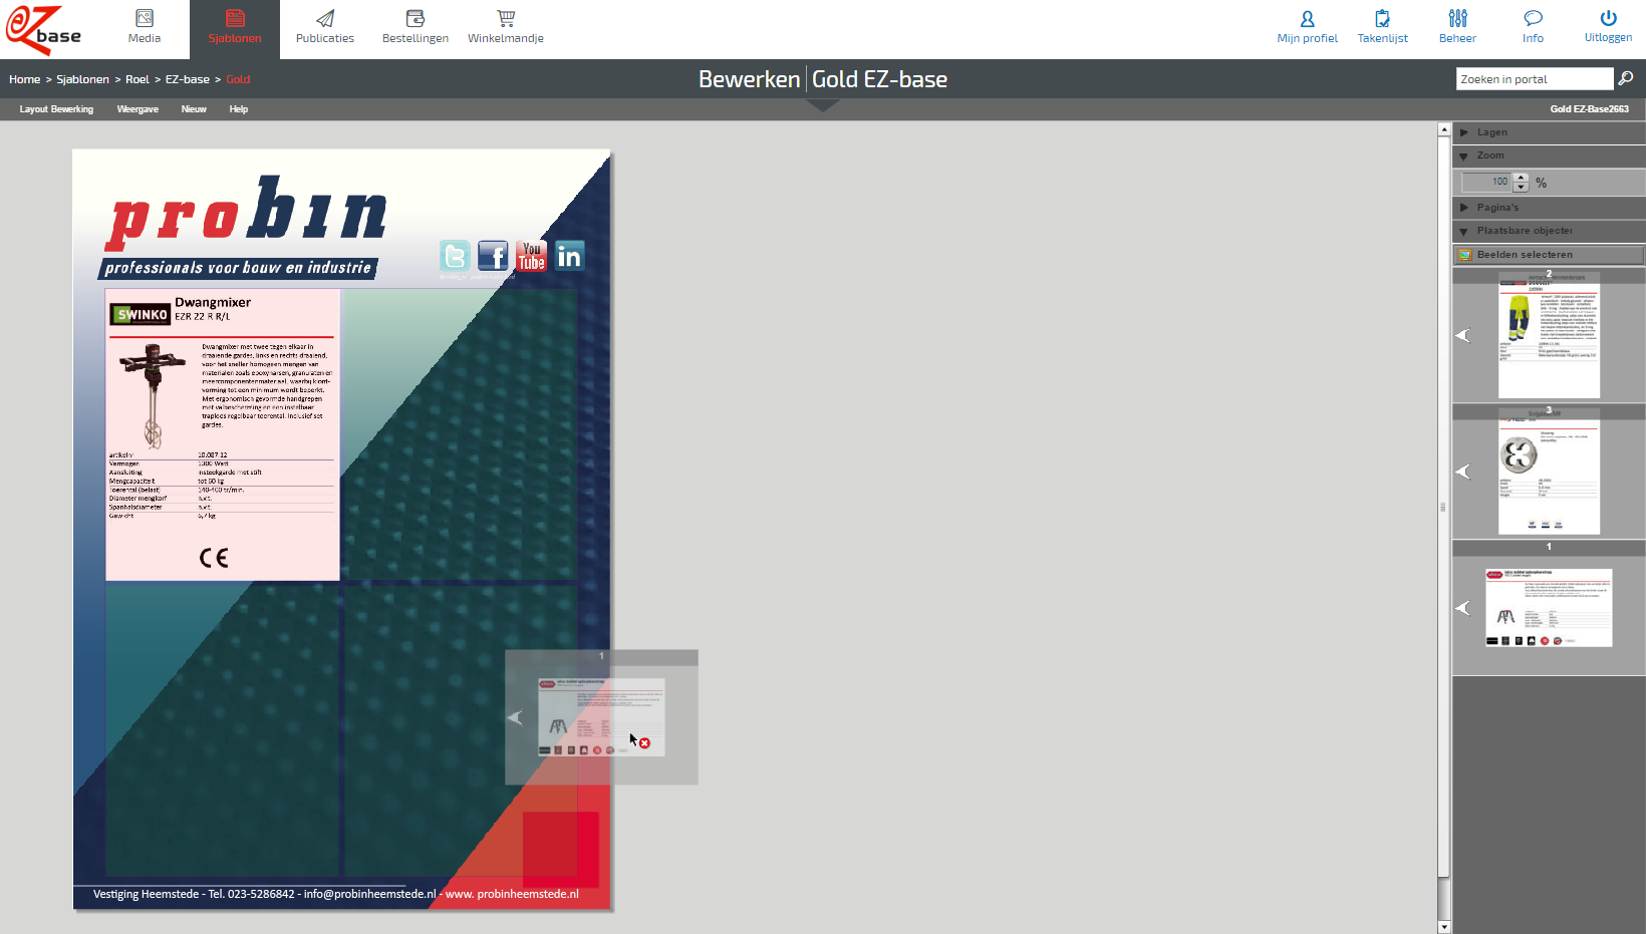Open the Help menu
This screenshot has width=1646, height=934.
pyautogui.click(x=238, y=109)
